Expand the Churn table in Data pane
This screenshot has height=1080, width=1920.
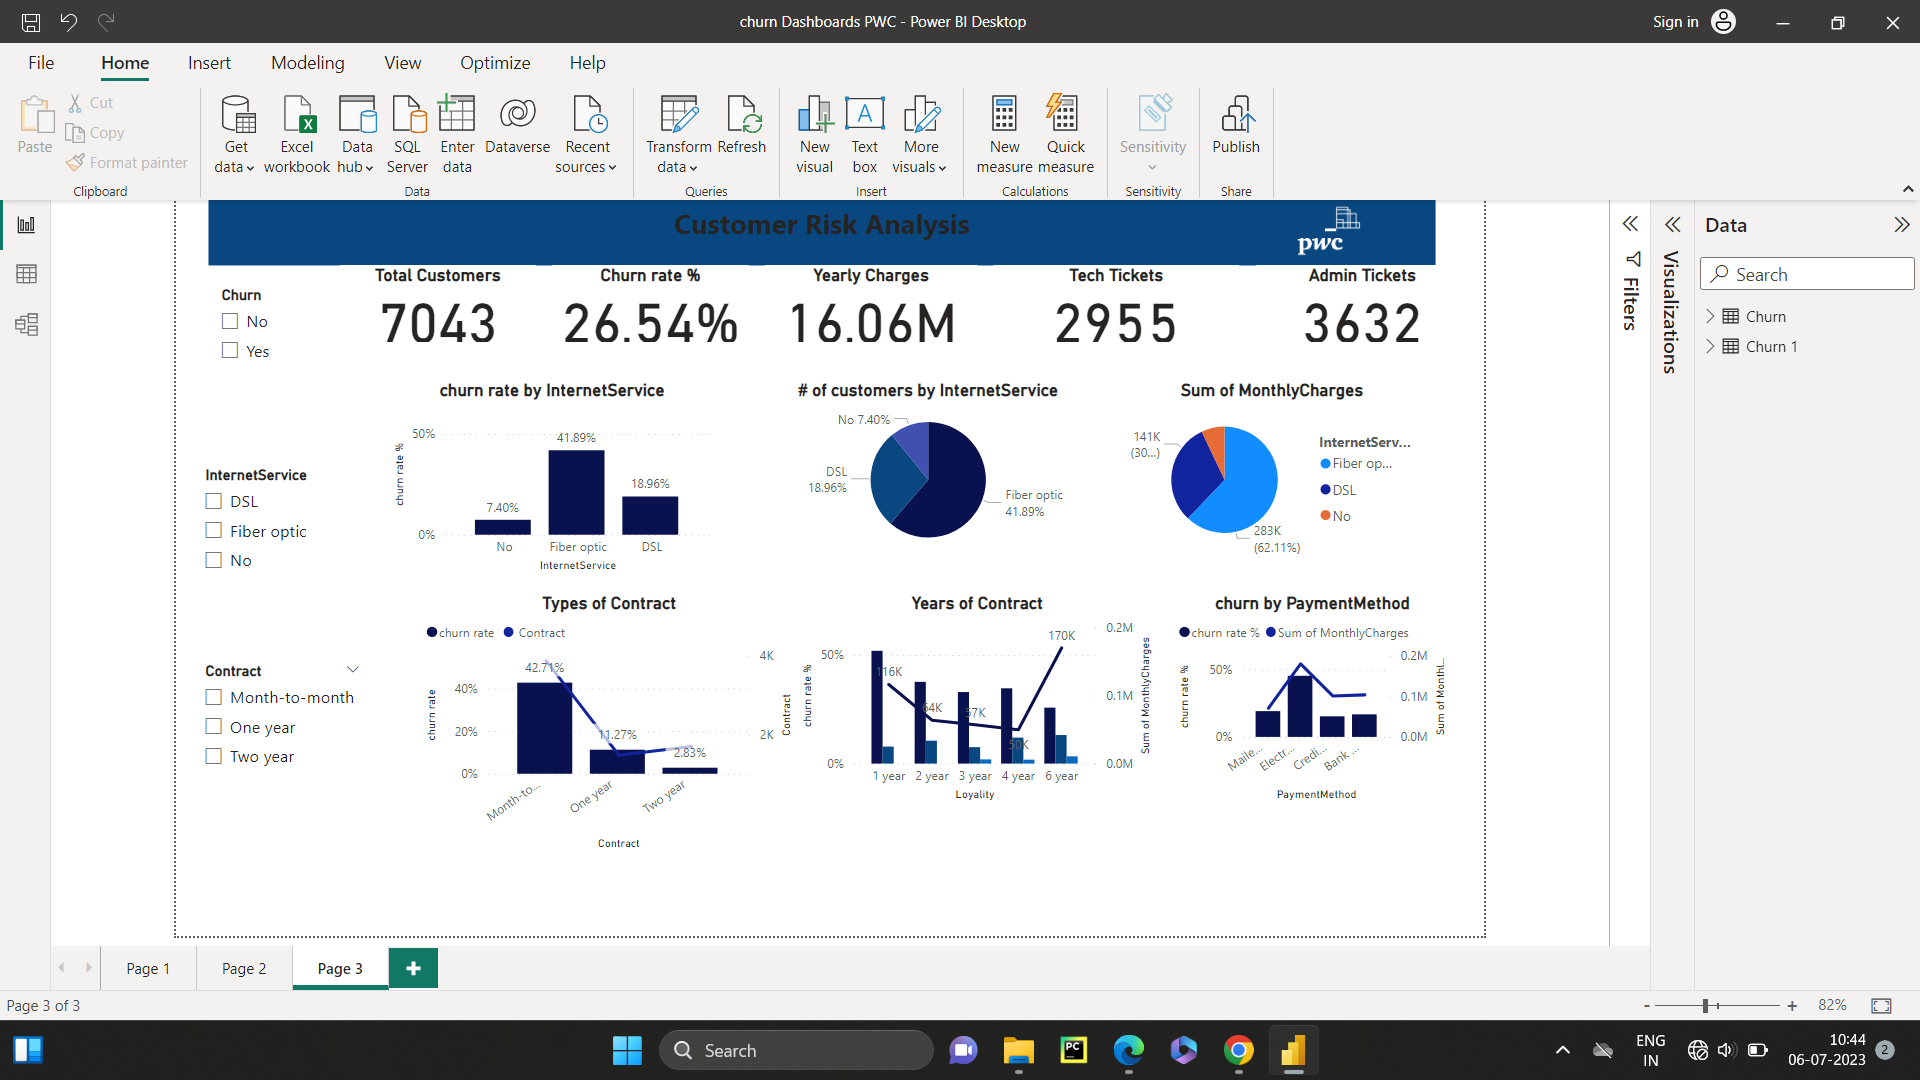coord(1712,316)
